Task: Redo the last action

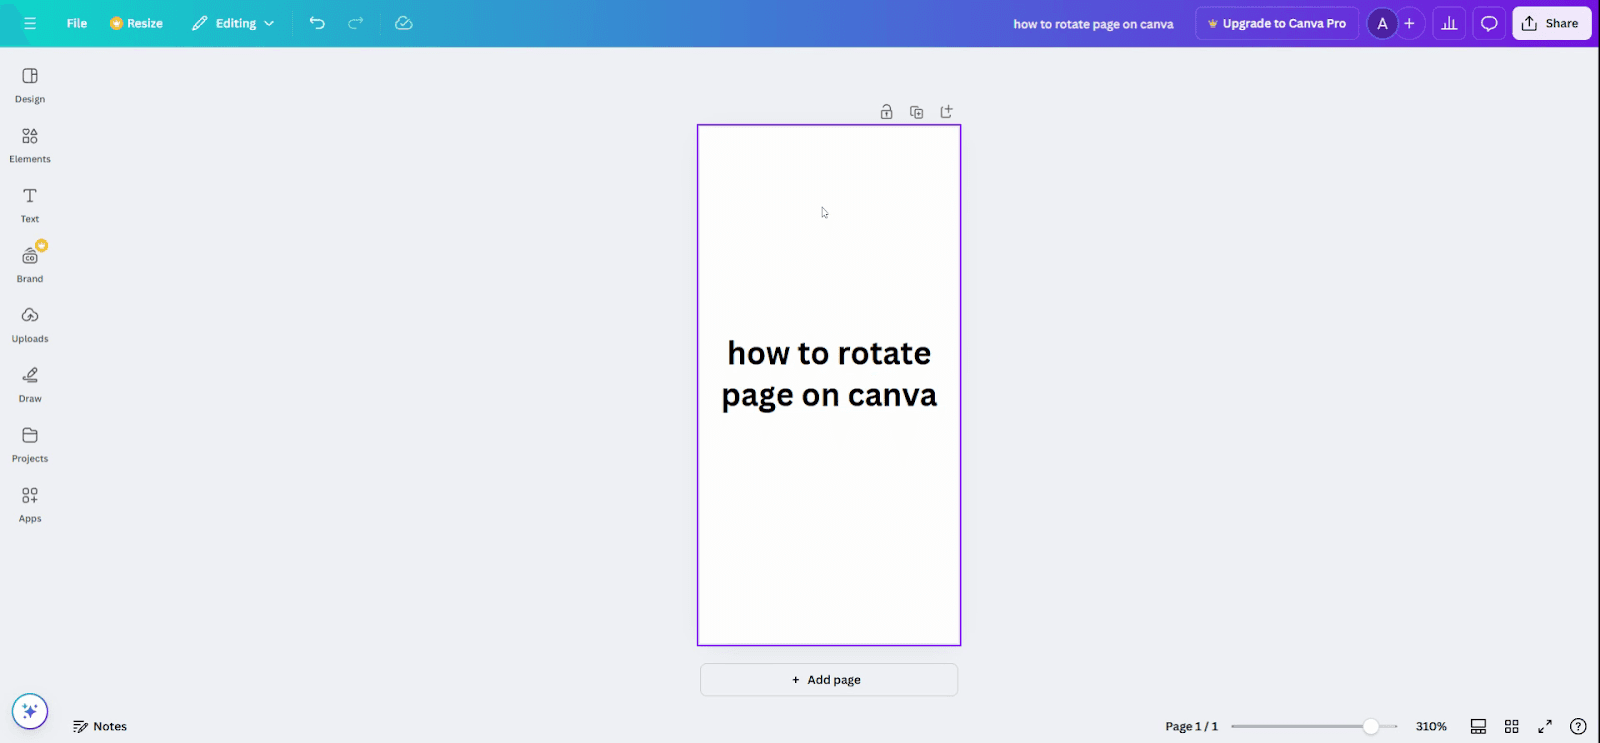Action: pyautogui.click(x=355, y=23)
